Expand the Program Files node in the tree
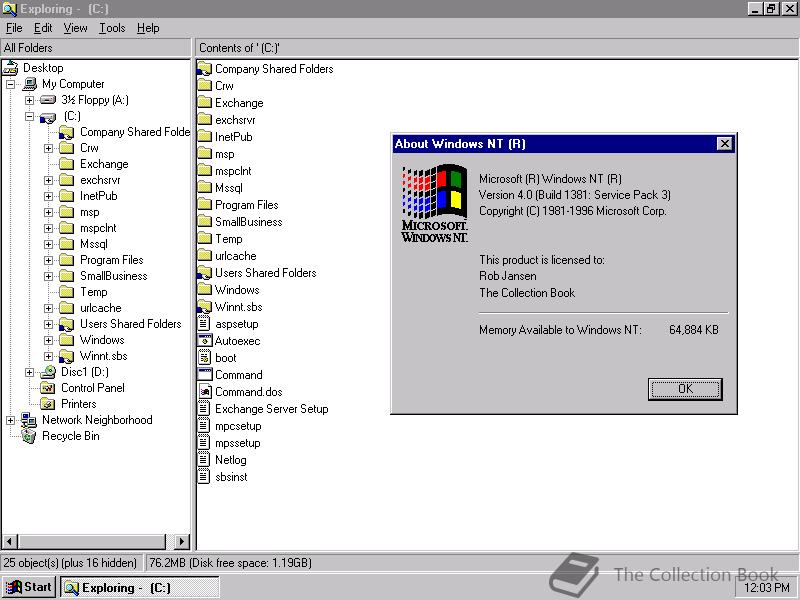This screenshot has width=800, height=600. (x=48, y=261)
